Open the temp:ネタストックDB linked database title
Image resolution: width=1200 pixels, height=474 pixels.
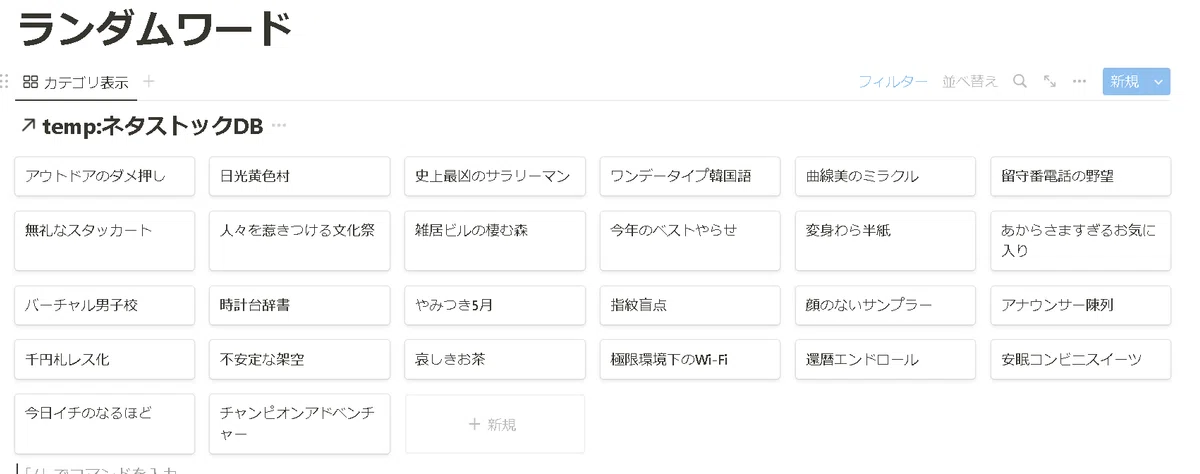[x=153, y=126]
